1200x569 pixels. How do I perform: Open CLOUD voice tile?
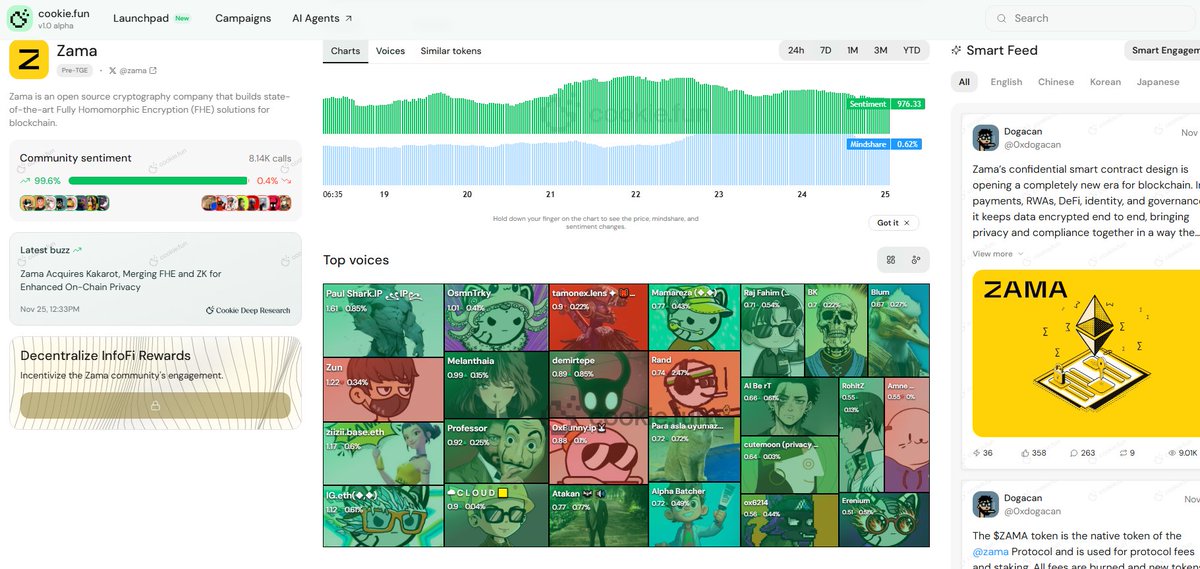tap(497, 516)
